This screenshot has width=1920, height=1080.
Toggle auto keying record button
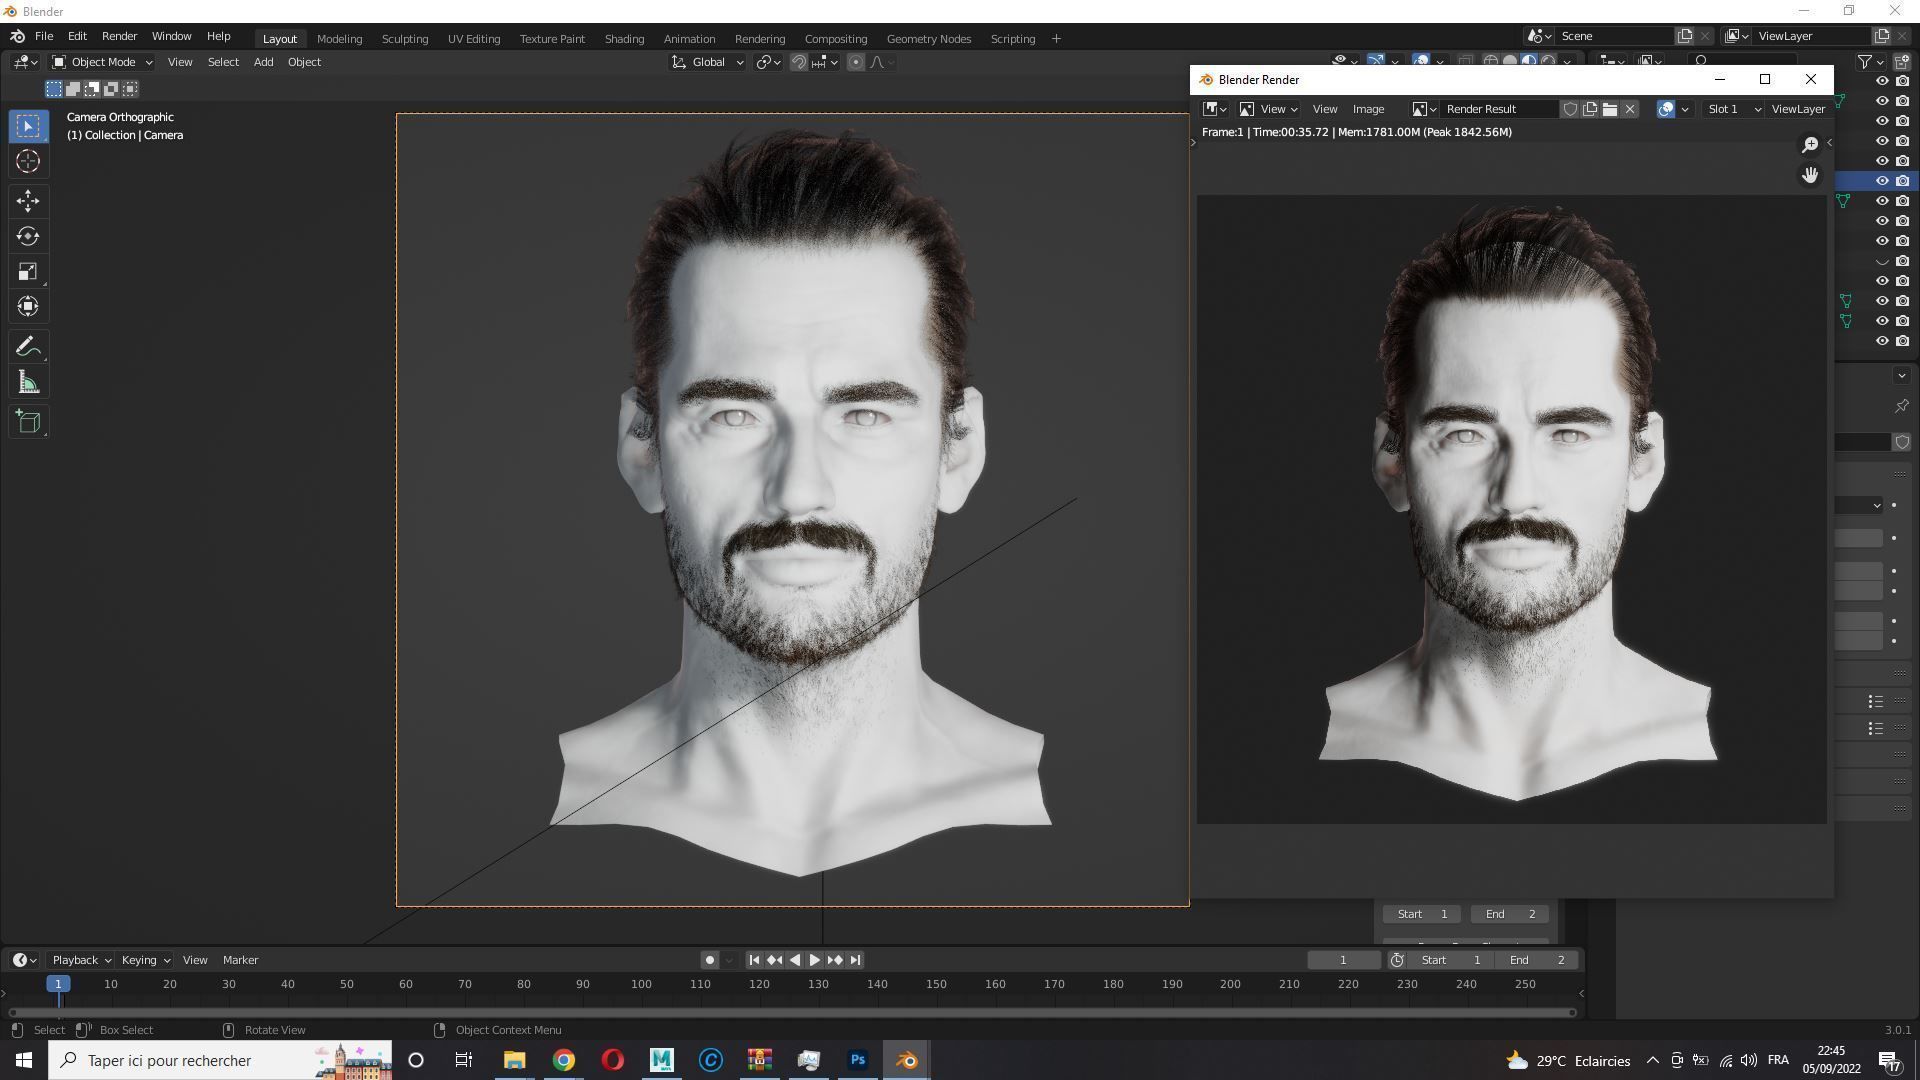pyautogui.click(x=709, y=960)
